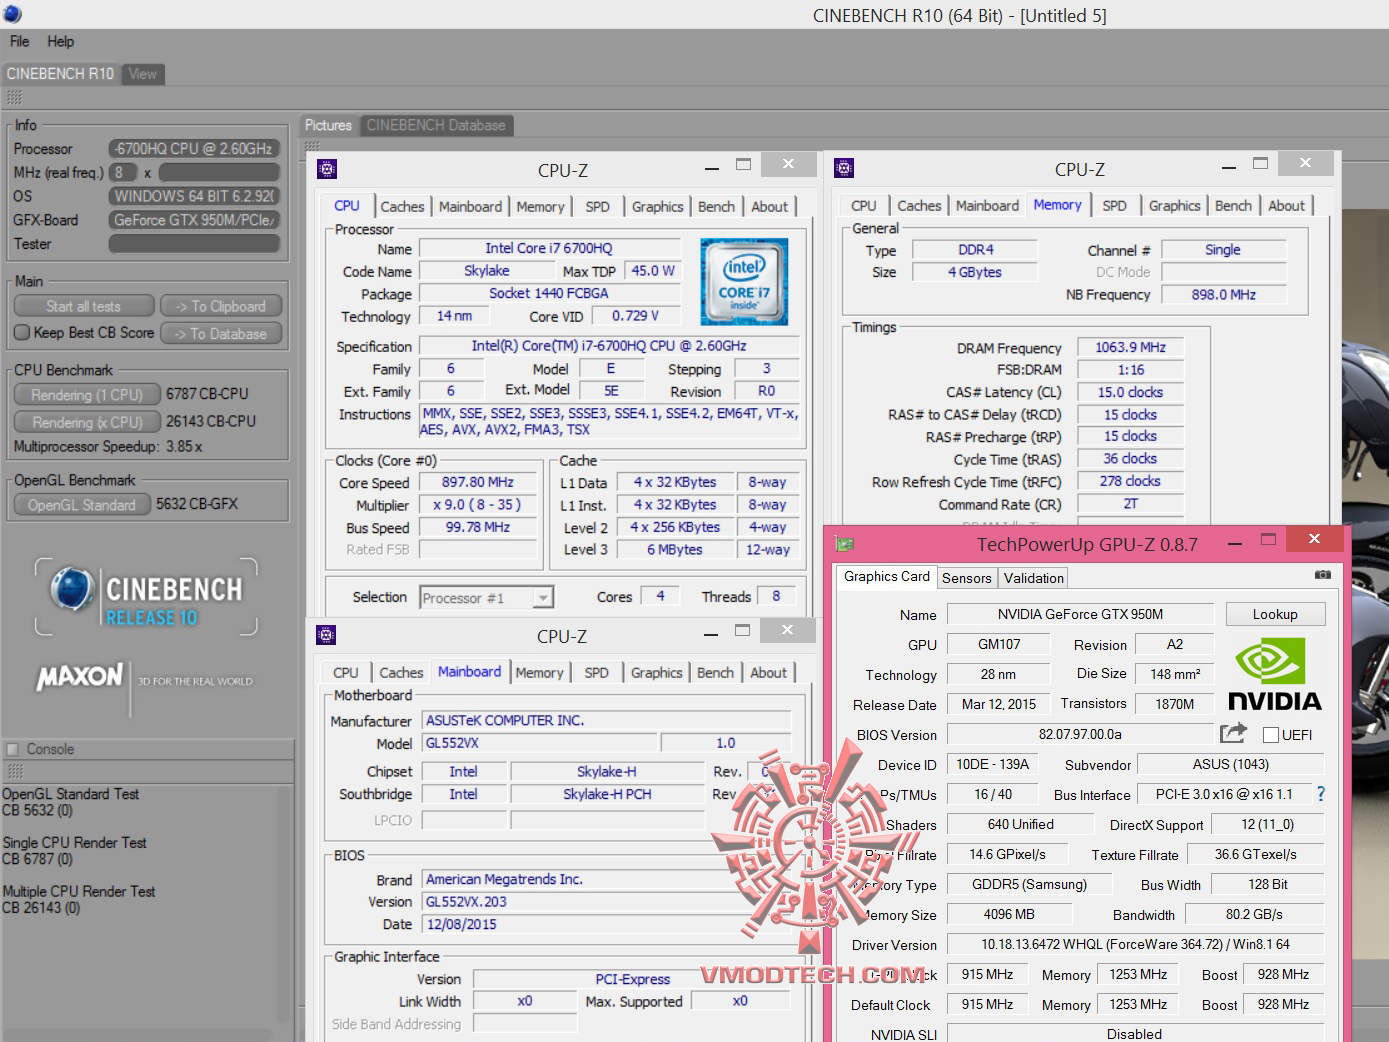
Task: Click the "Single CPU Render Test" console line
Action: tap(75, 842)
